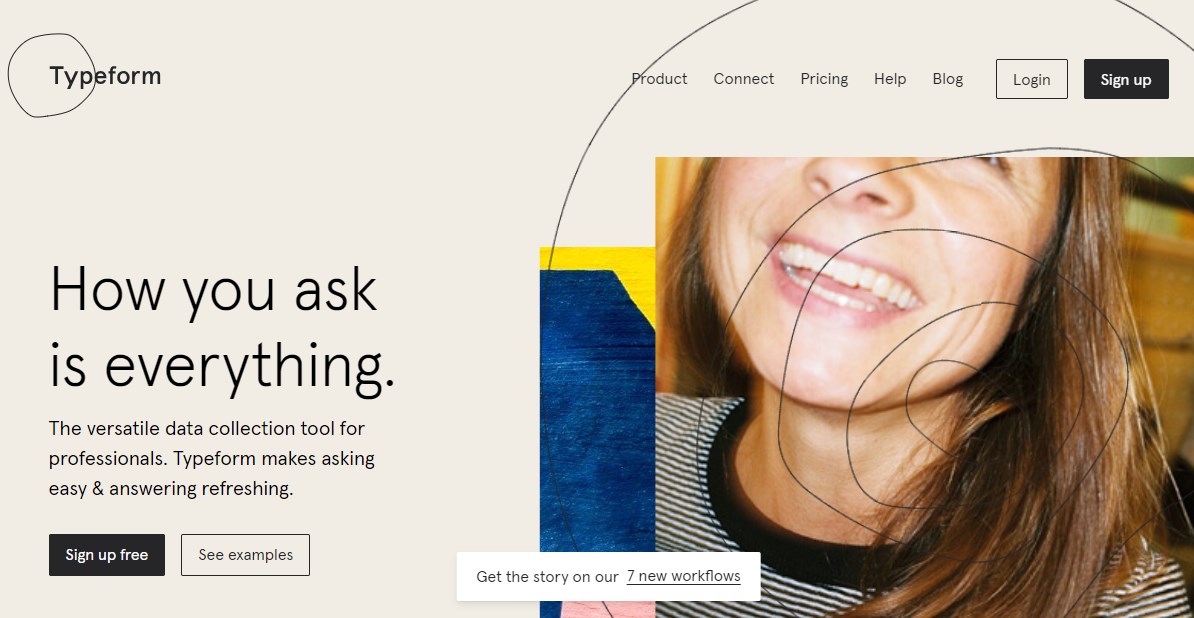Click the header Sign up button

pyautogui.click(x=1126, y=79)
